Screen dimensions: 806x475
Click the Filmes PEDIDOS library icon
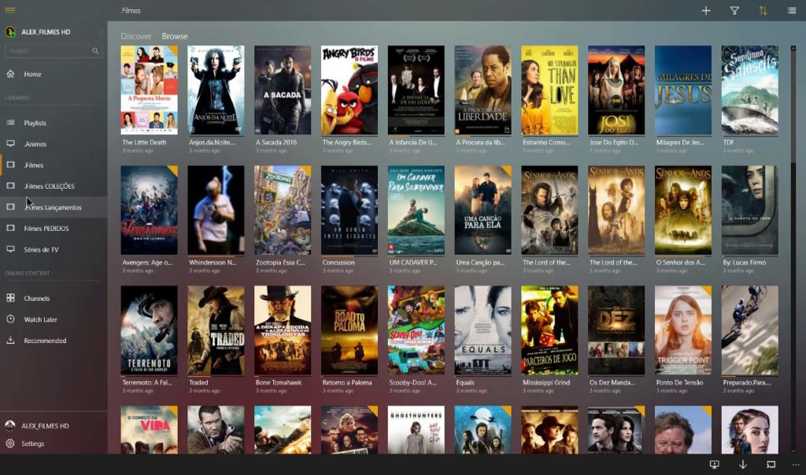(10, 228)
